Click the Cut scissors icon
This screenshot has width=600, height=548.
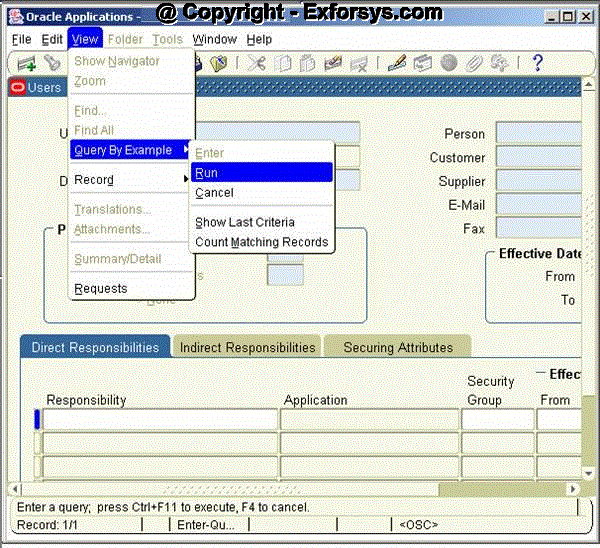[x=257, y=63]
